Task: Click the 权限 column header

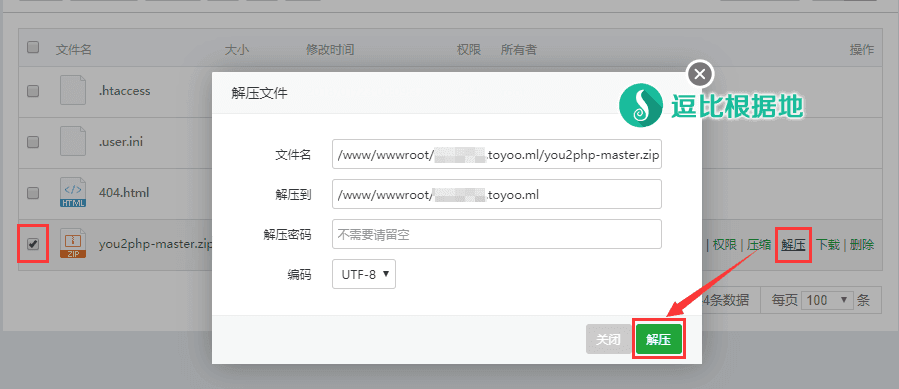Action: [x=468, y=50]
